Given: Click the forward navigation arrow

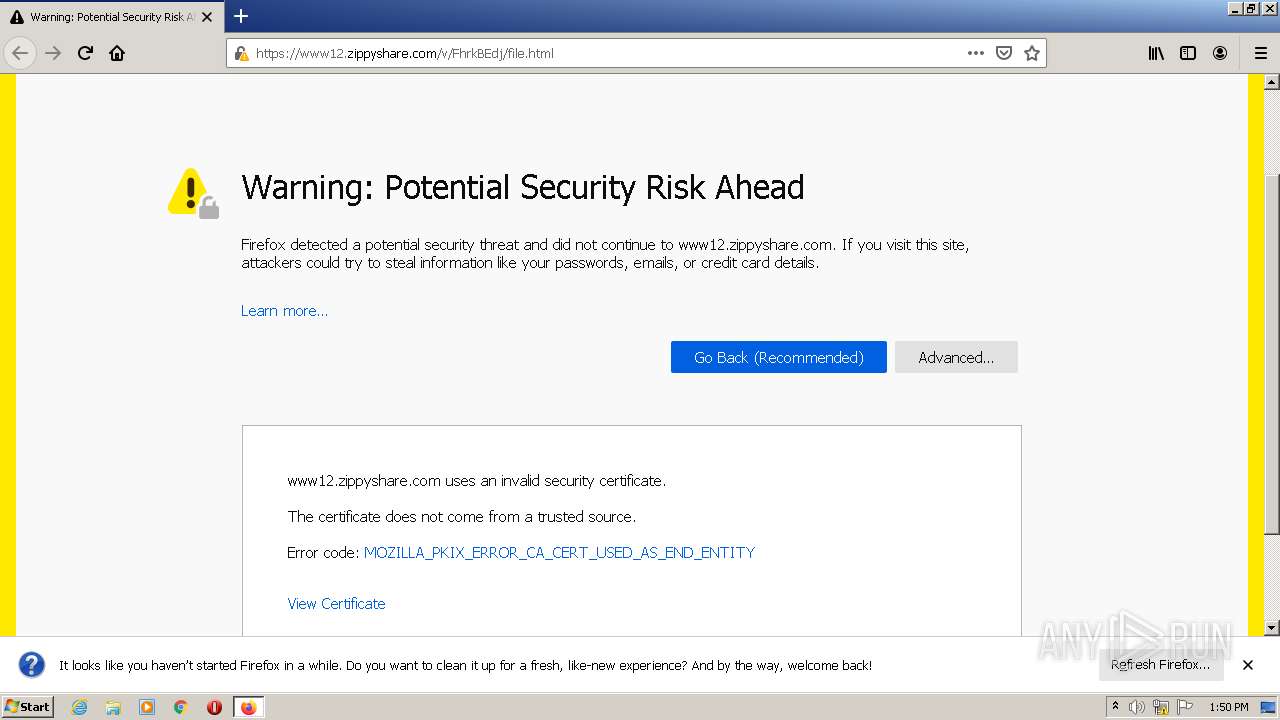Looking at the screenshot, I should pyautogui.click(x=53, y=53).
